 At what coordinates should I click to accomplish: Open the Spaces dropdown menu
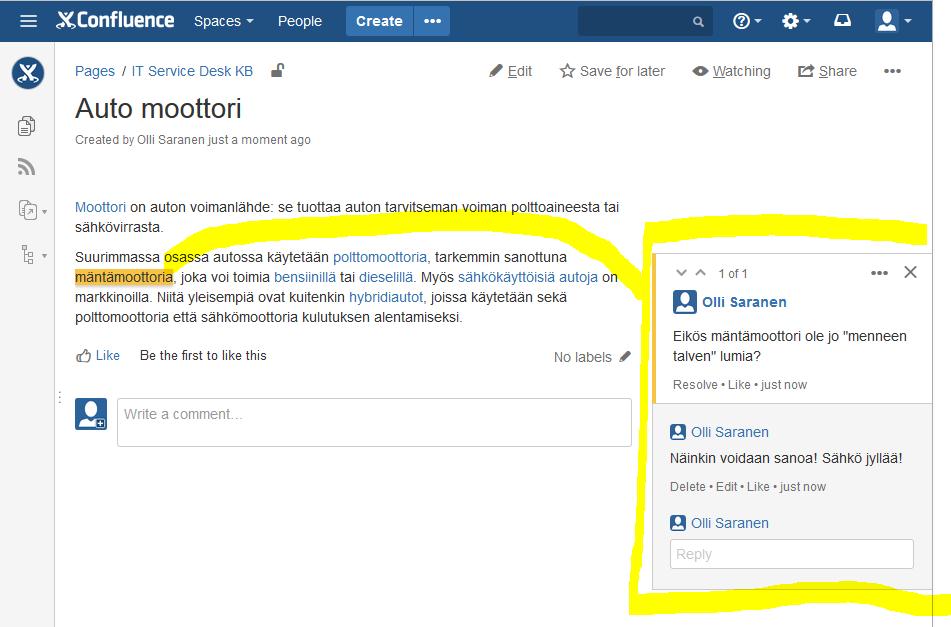click(223, 21)
